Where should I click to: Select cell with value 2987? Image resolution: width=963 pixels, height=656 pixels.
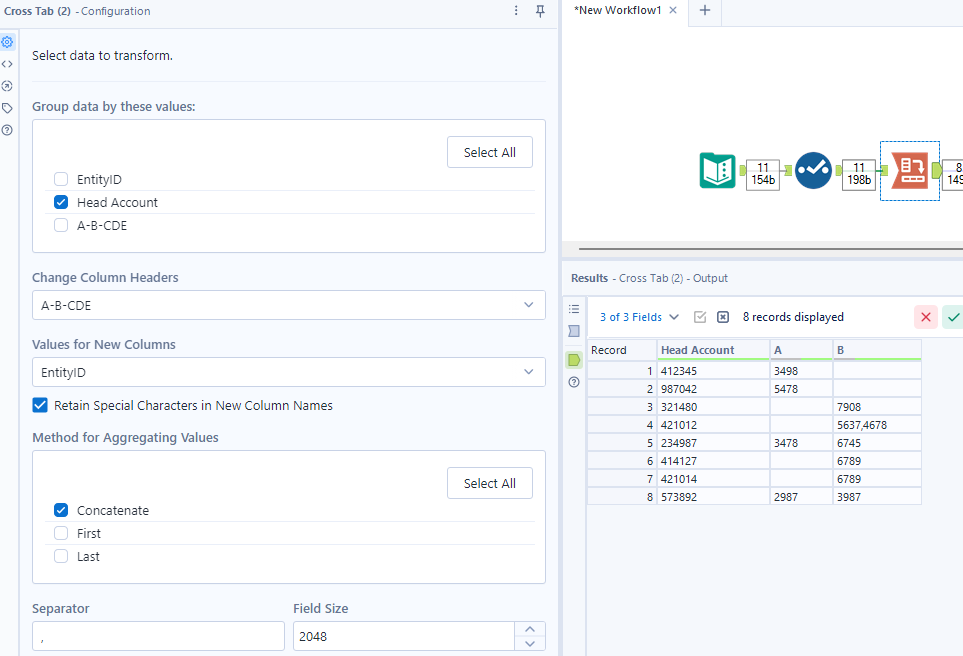point(801,497)
